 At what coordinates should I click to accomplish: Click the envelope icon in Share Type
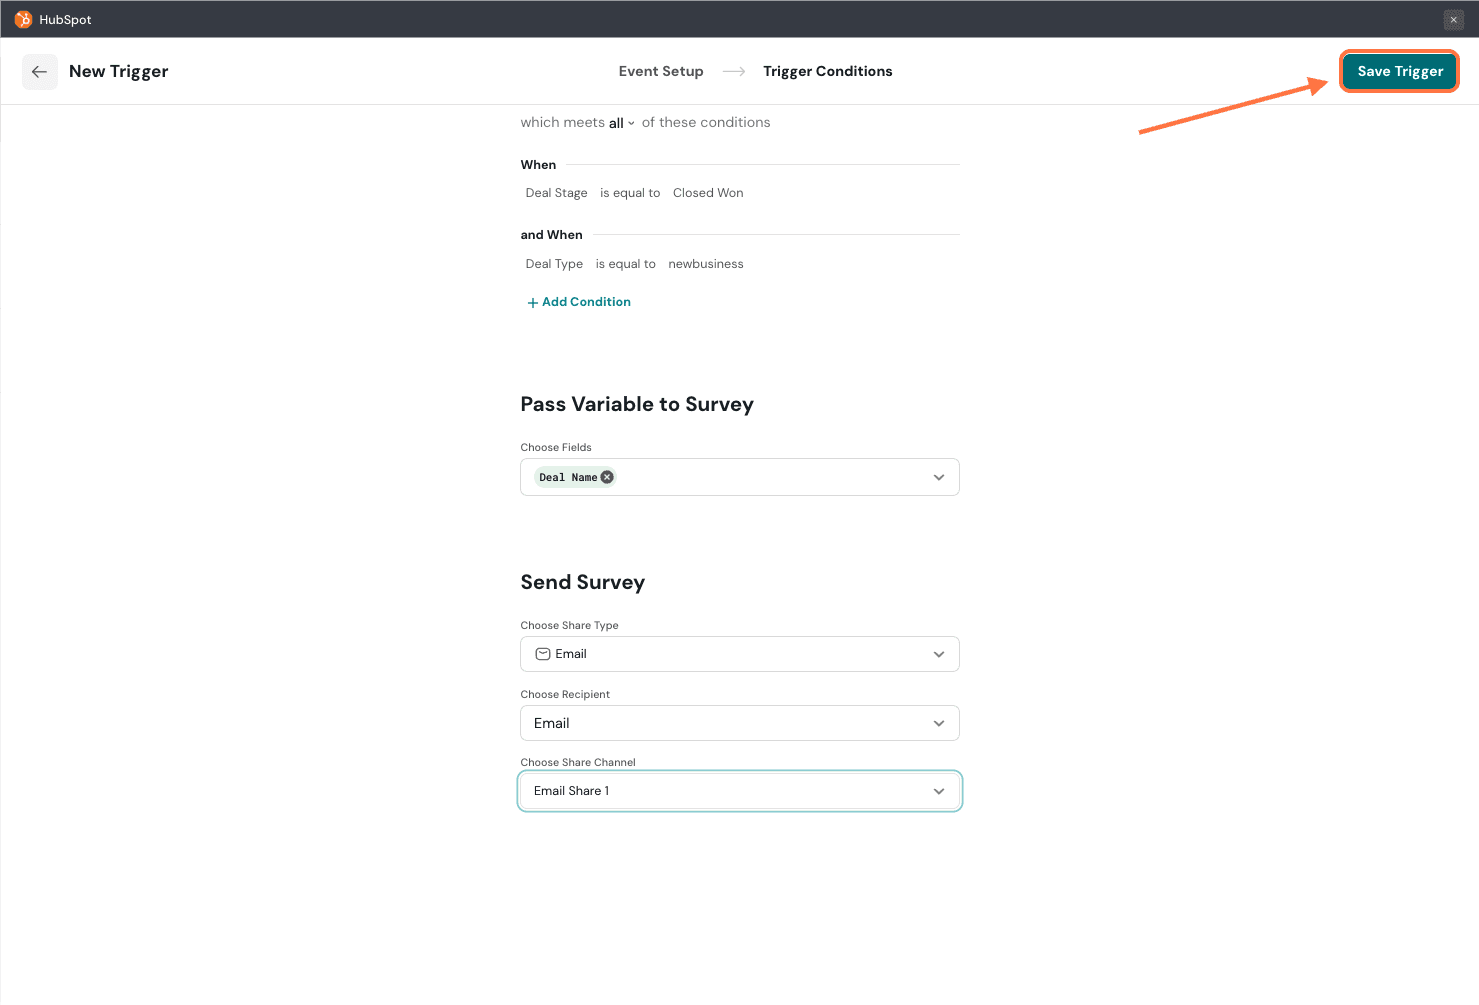[x=543, y=654]
